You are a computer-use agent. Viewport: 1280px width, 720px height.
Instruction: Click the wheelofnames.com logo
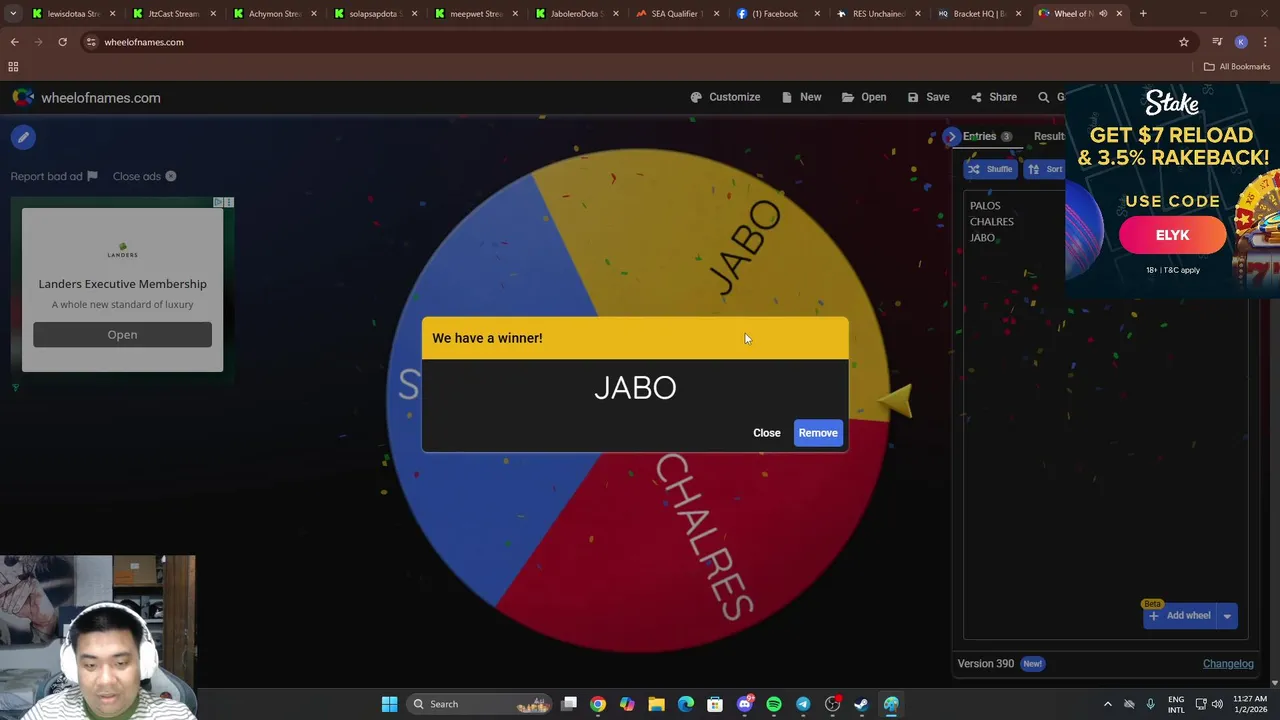pos(86,98)
